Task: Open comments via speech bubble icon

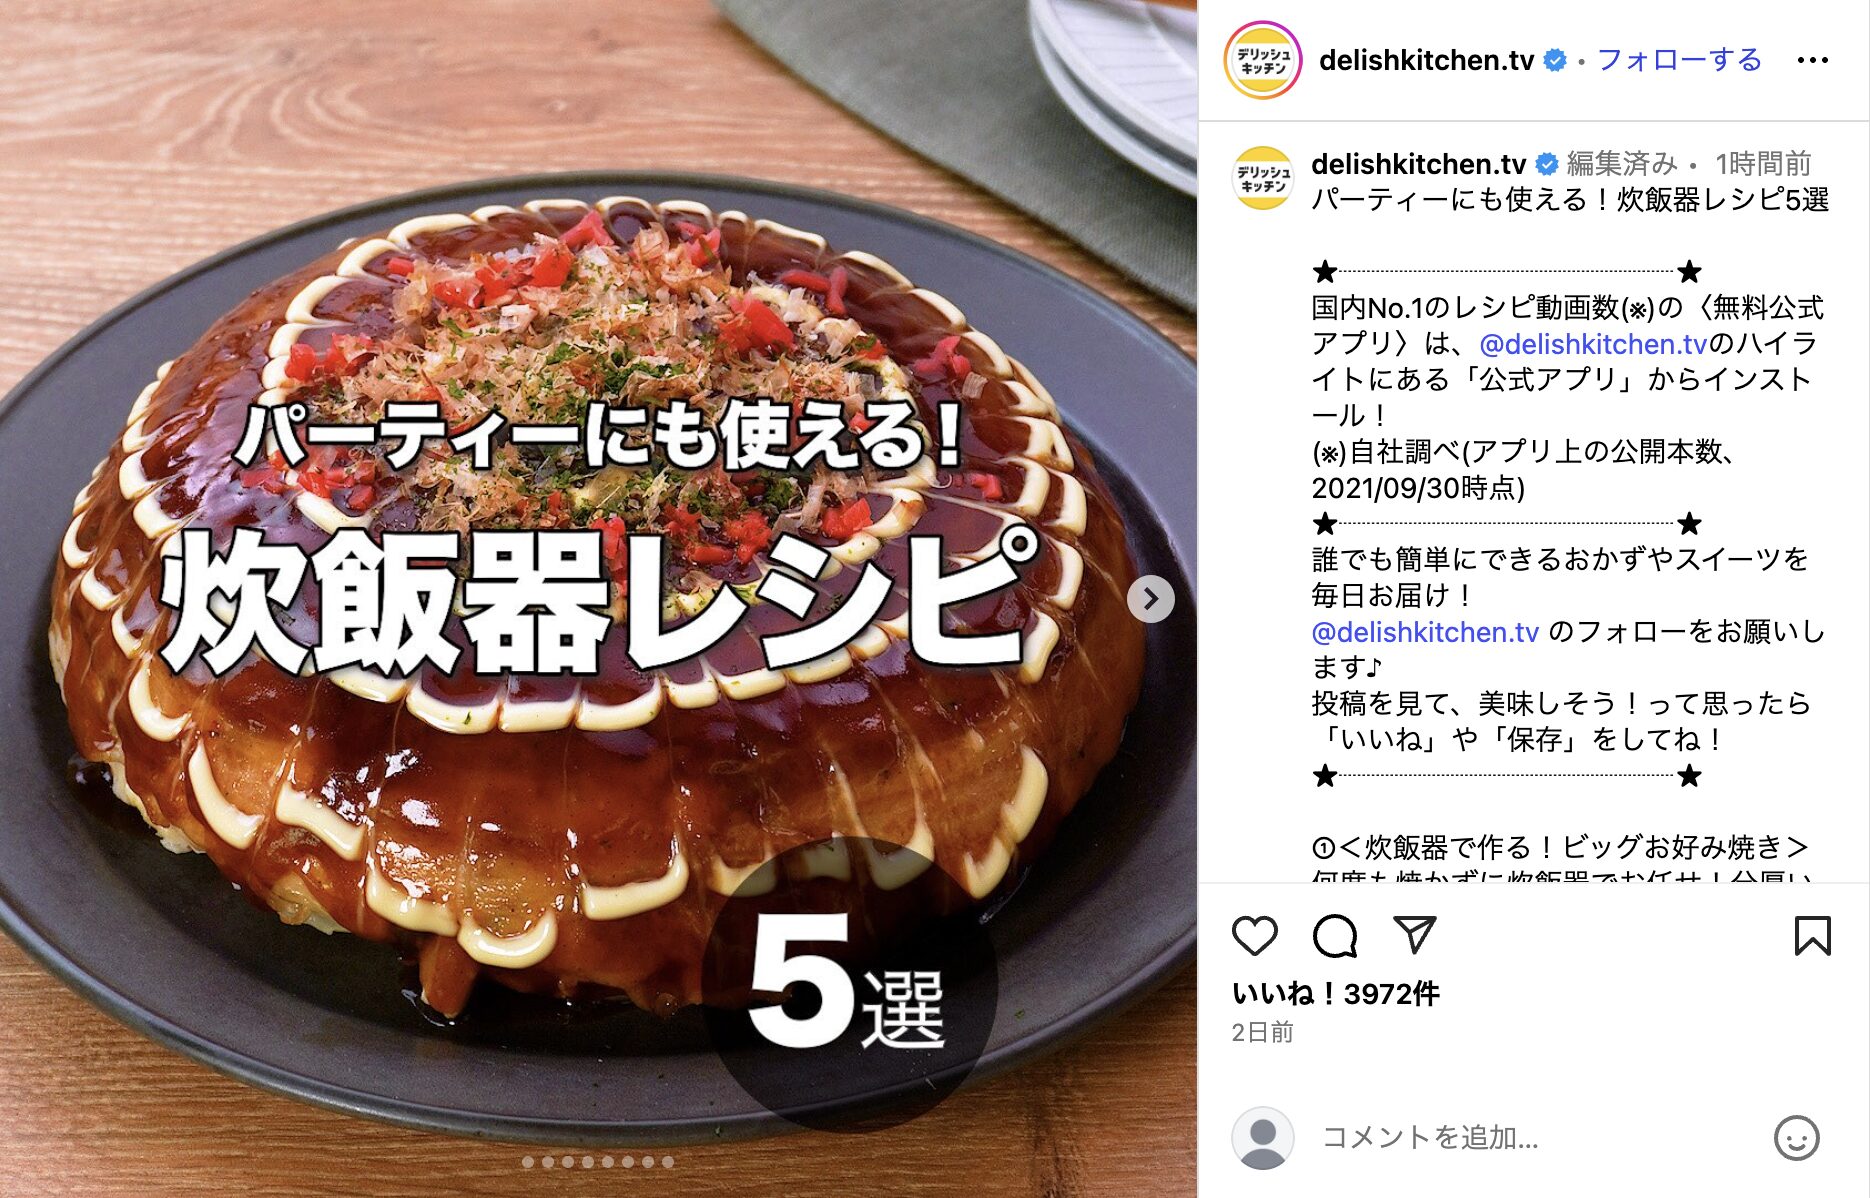Action: (1334, 936)
